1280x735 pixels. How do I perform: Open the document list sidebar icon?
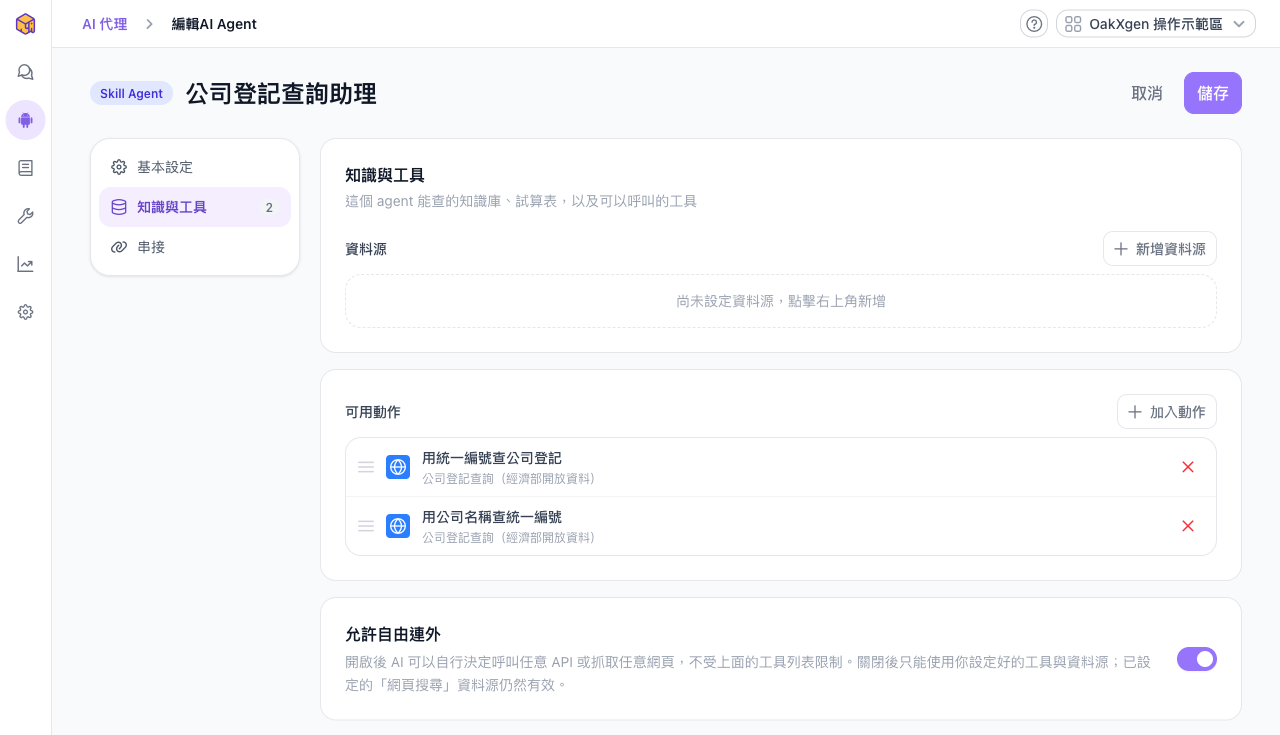[26, 168]
